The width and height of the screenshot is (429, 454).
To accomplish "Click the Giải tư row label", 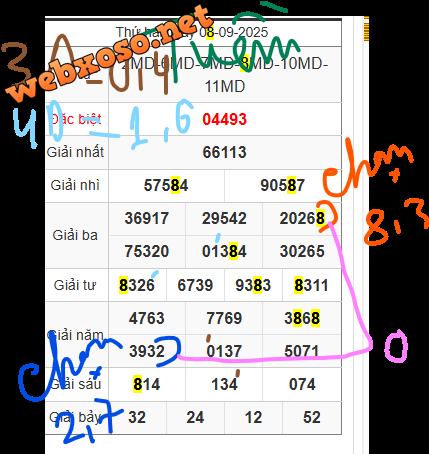I will point(75,285).
